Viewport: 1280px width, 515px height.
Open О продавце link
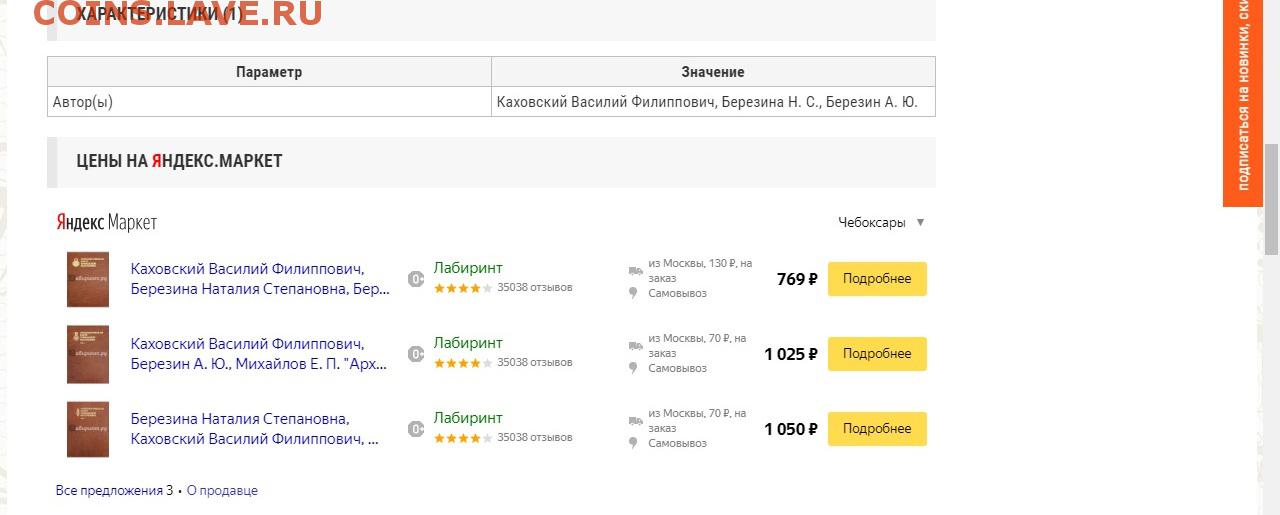click(222, 491)
